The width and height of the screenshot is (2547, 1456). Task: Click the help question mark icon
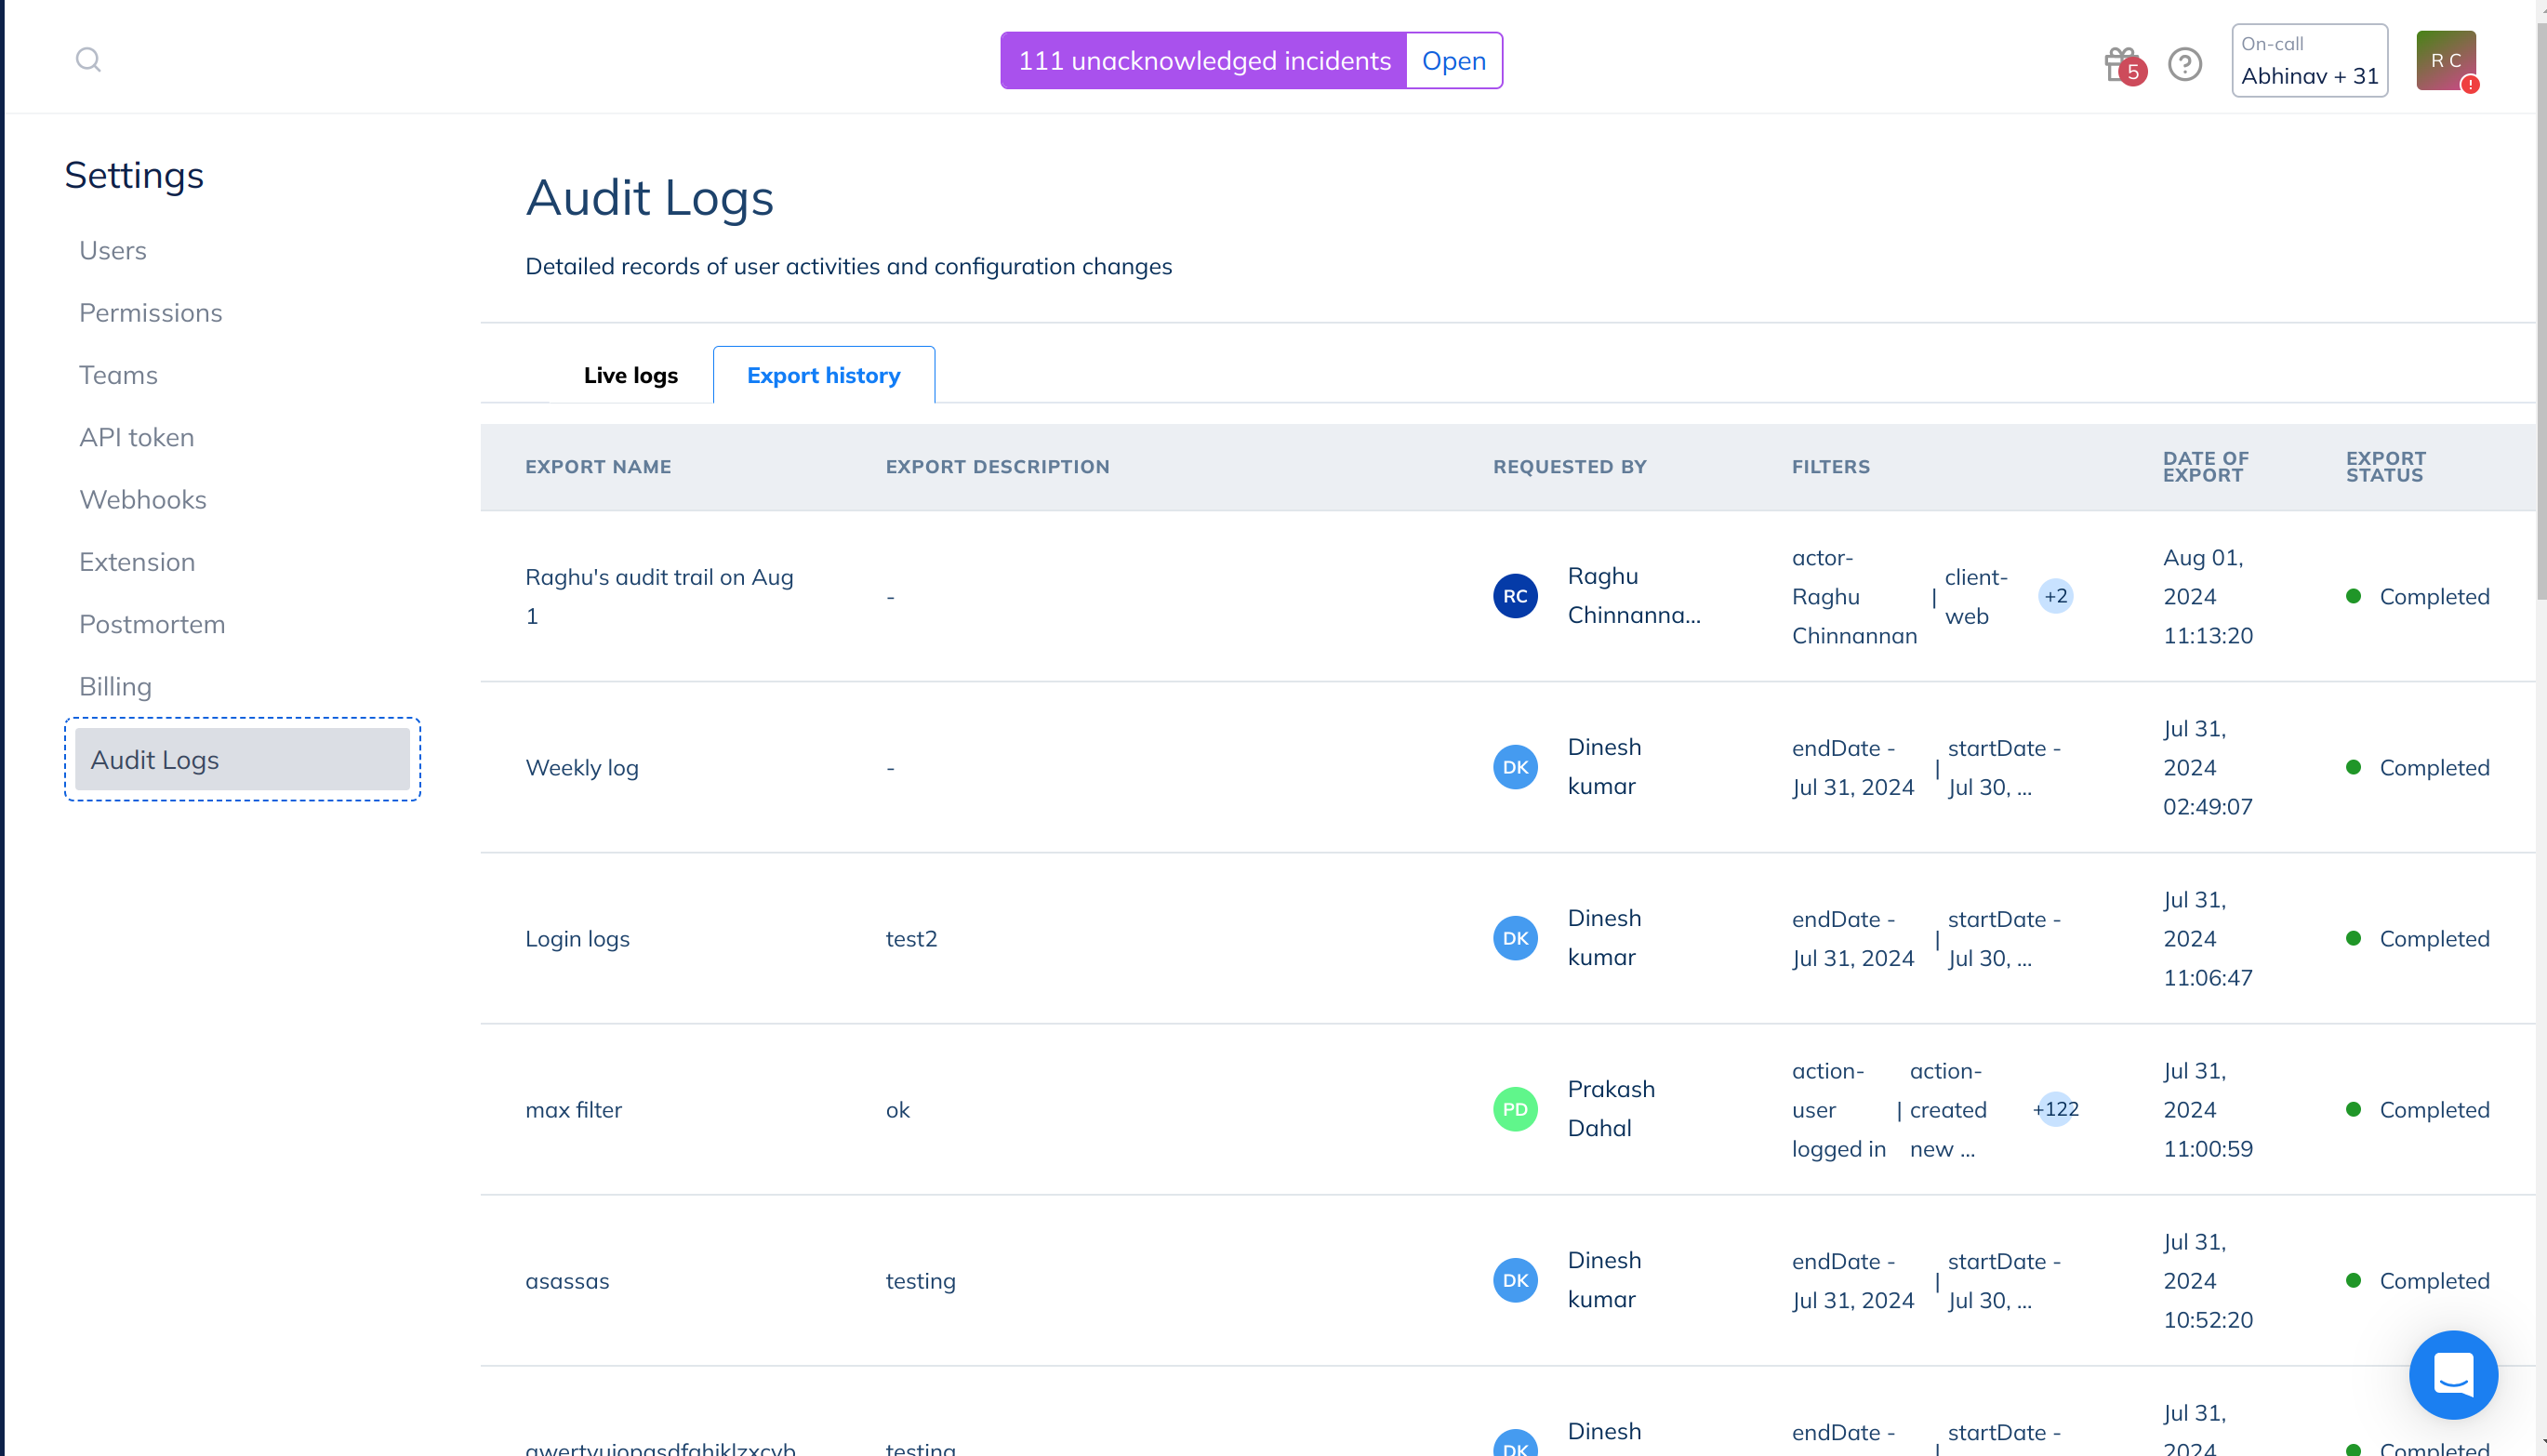[x=2185, y=64]
